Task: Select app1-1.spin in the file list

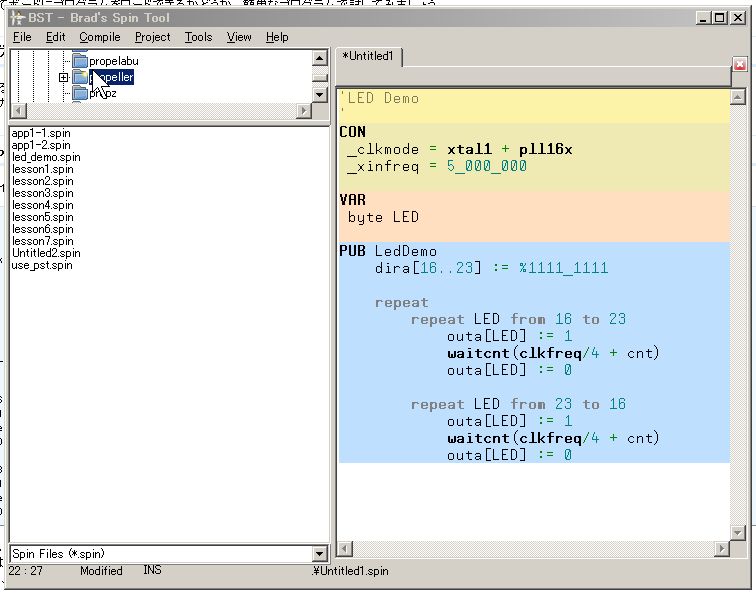Action: 41,133
